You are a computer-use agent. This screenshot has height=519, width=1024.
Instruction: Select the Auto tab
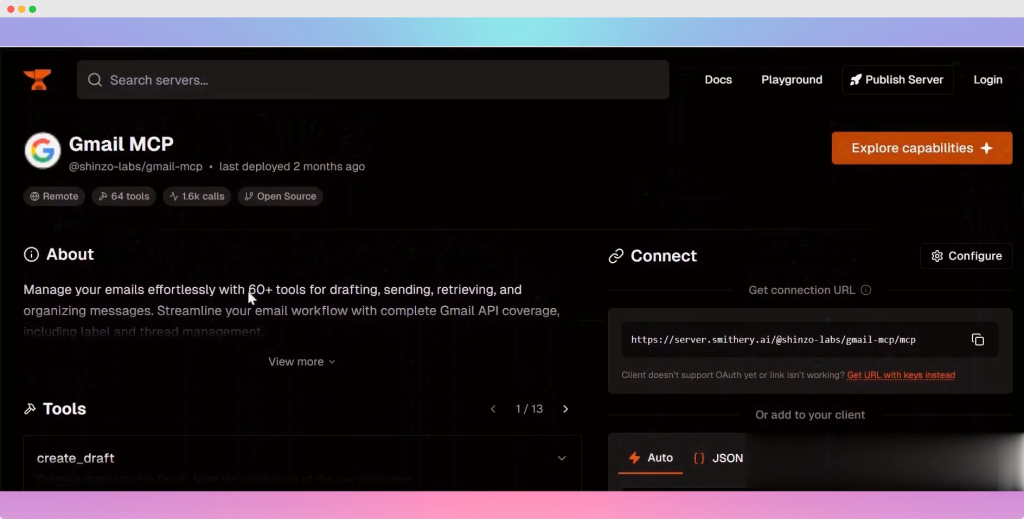click(650, 458)
